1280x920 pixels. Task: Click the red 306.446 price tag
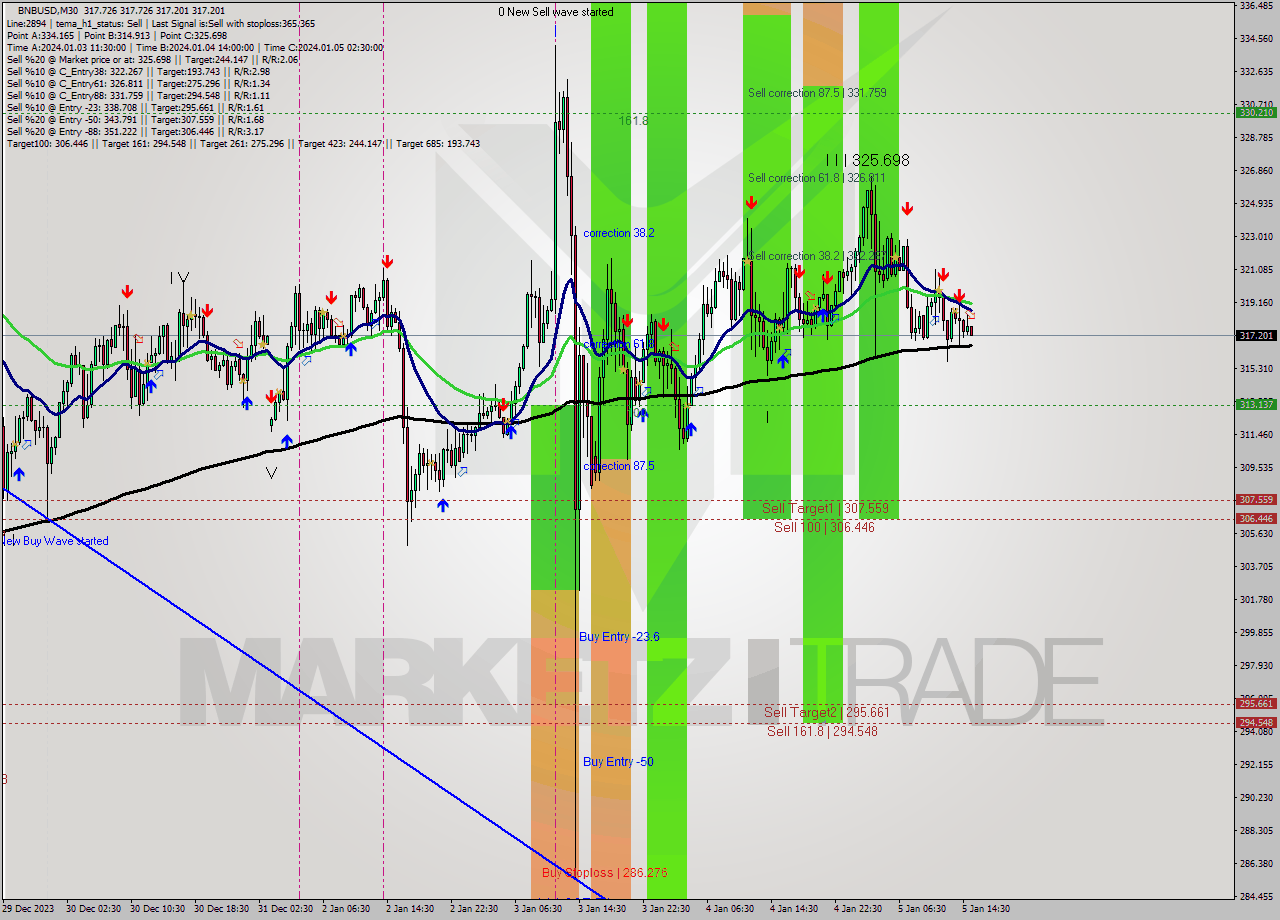(1256, 518)
